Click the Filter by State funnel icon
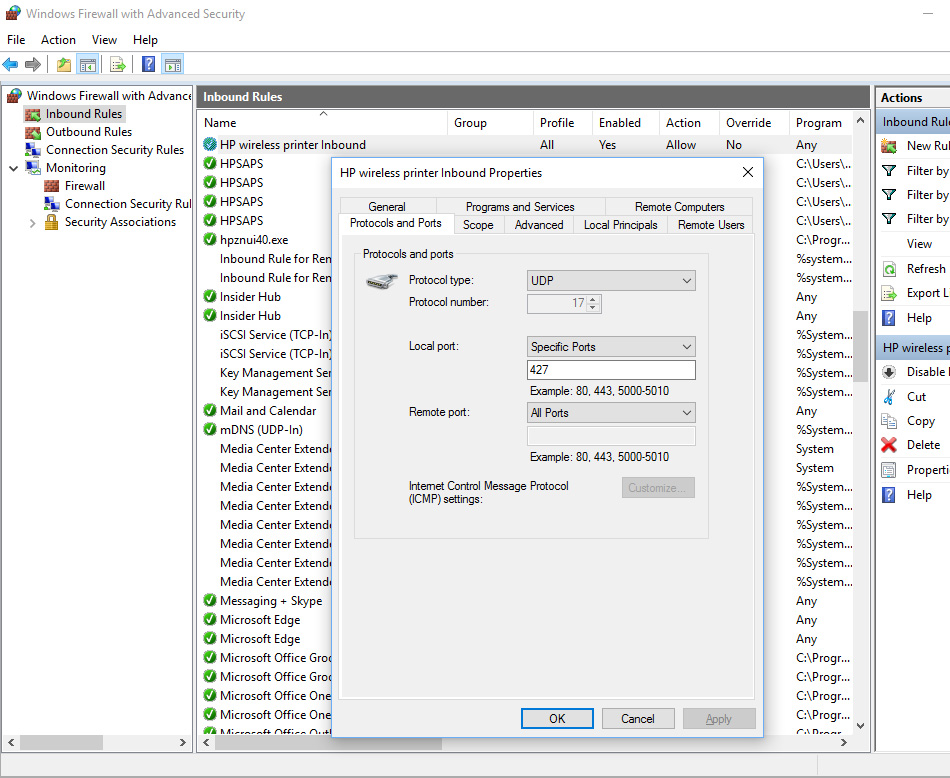 click(x=889, y=194)
